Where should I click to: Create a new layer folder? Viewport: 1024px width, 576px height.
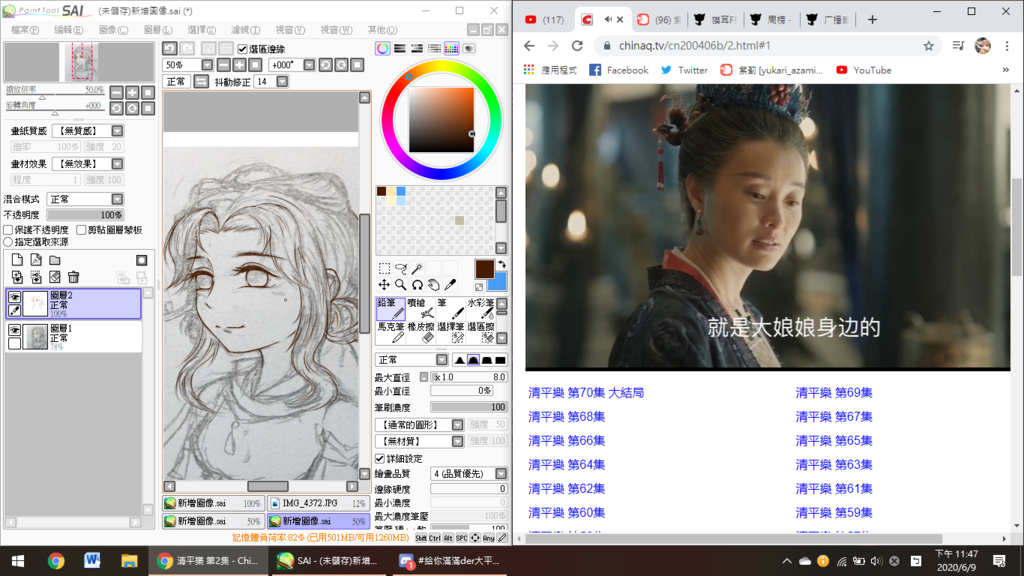click(55, 260)
